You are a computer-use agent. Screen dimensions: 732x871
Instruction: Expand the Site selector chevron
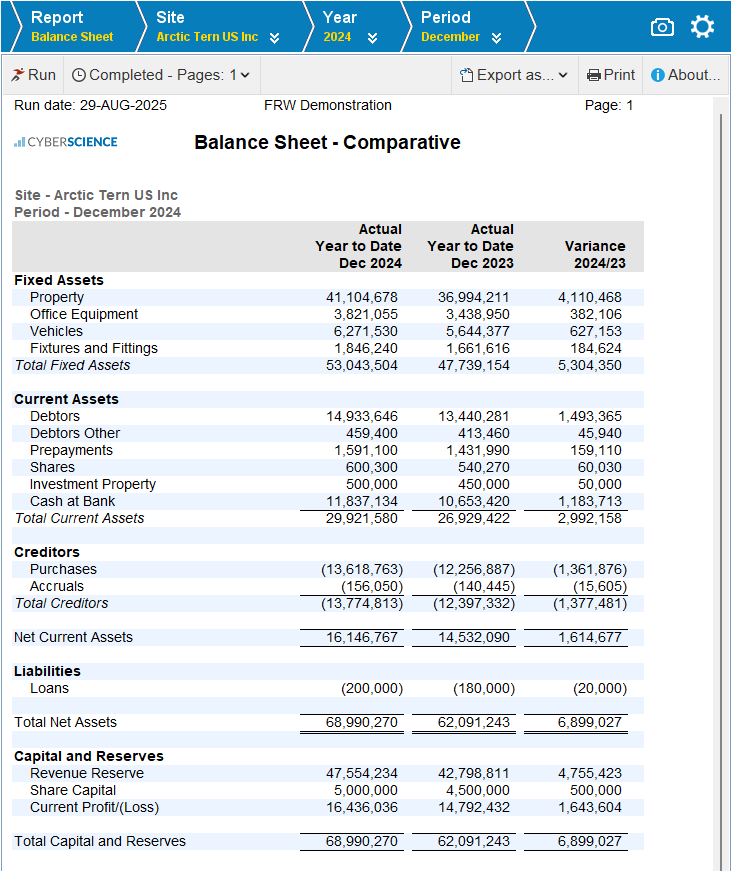(x=274, y=38)
